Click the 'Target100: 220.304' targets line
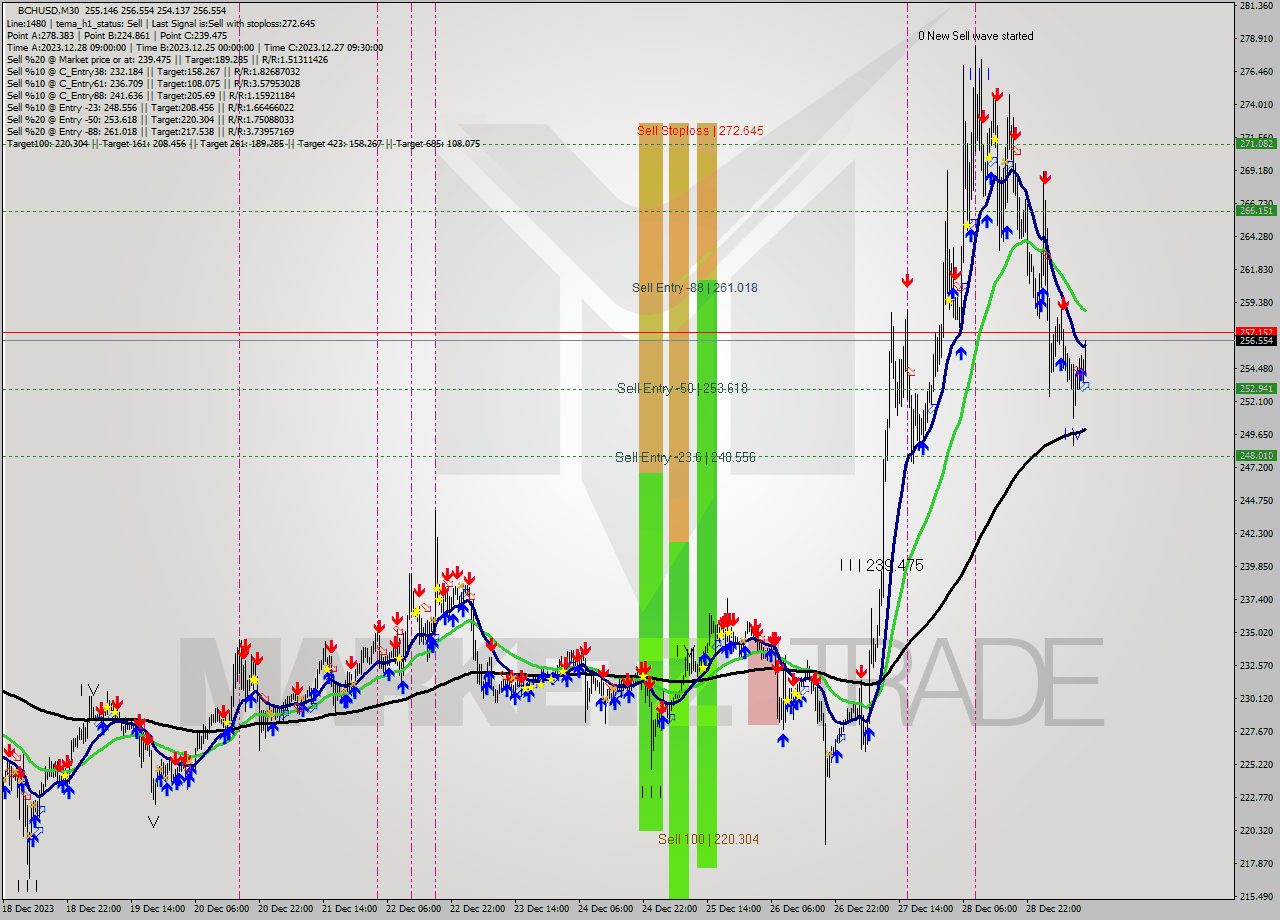This screenshot has height=920, width=1280. click(242, 143)
